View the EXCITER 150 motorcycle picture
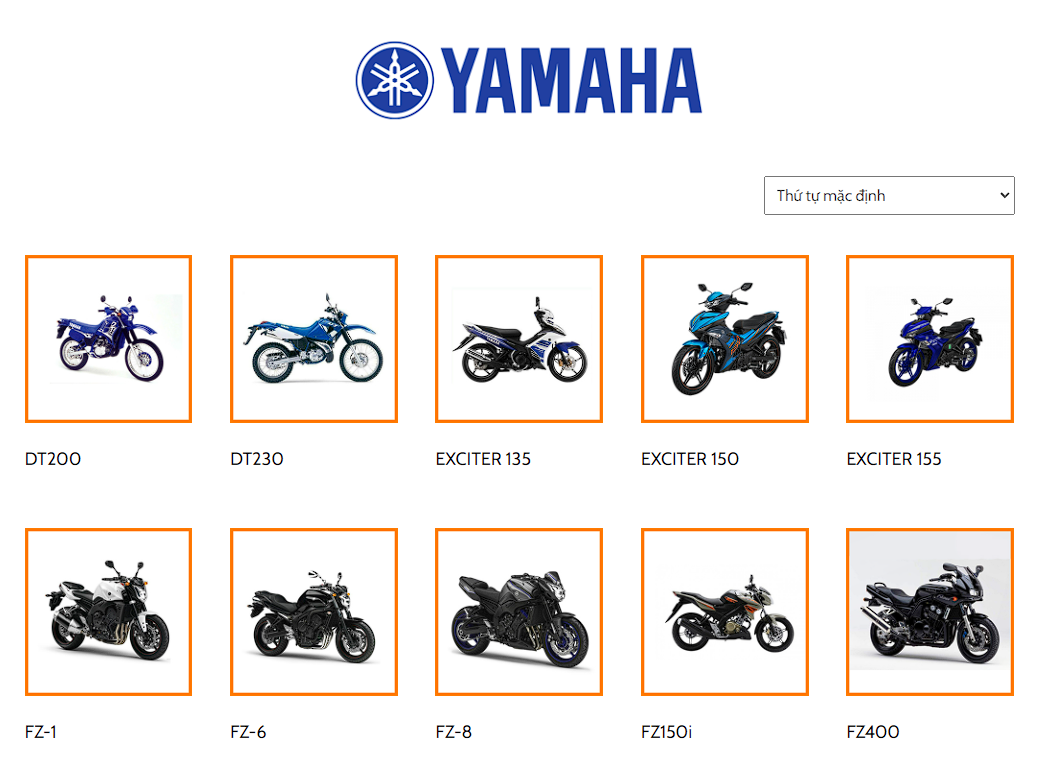Image resolution: width=1040 pixels, height=778 pixels. pos(724,339)
